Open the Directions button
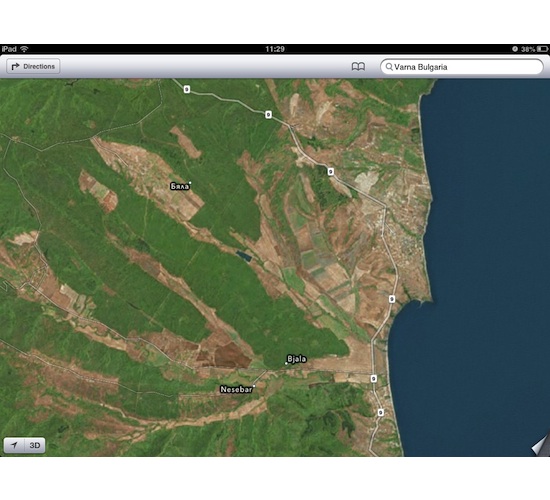The width and height of the screenshot is (550, 500). coord(33,66)
